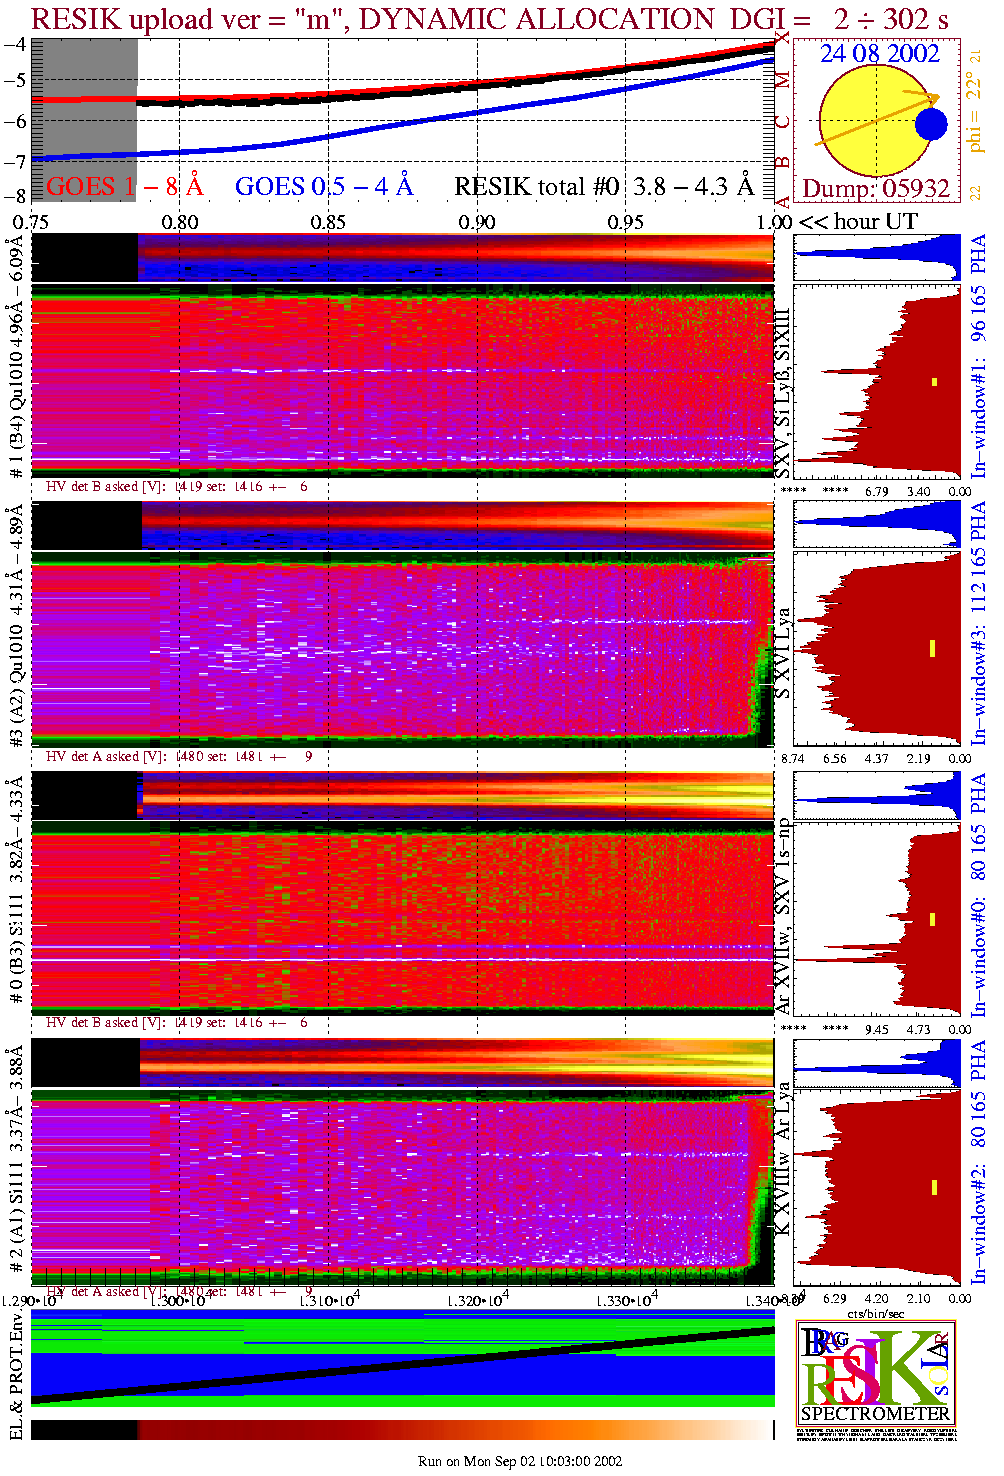
Task: Click the date 24 08 2002 text
Action: tap(879, 54)
